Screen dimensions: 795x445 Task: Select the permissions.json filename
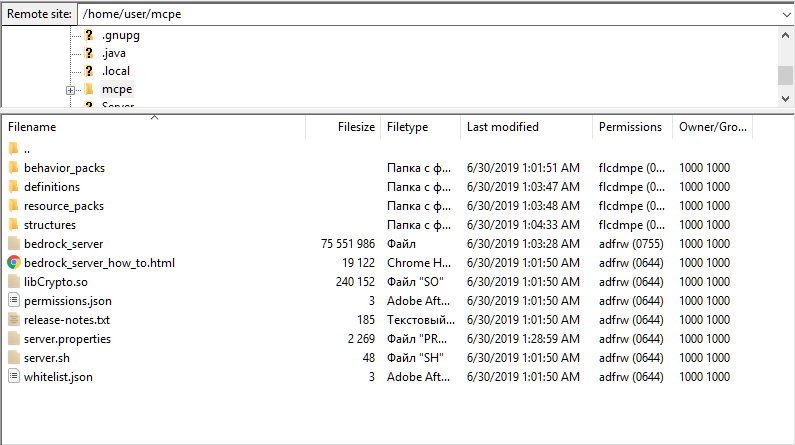coord(67,301)
